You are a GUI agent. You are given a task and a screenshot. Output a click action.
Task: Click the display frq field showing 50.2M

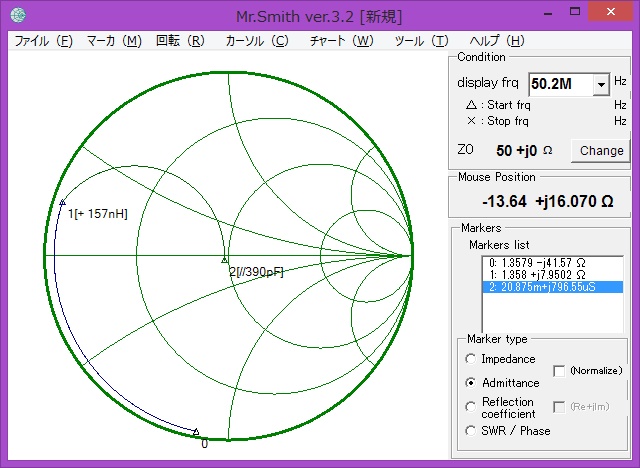click(x=561, y=84)
